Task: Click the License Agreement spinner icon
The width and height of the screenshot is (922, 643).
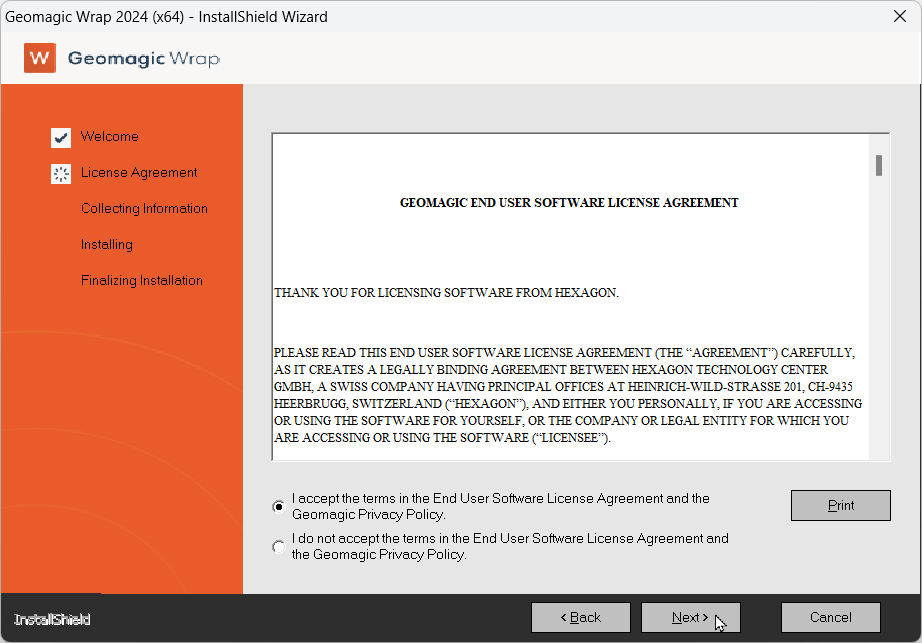Action: click(61, 174)
